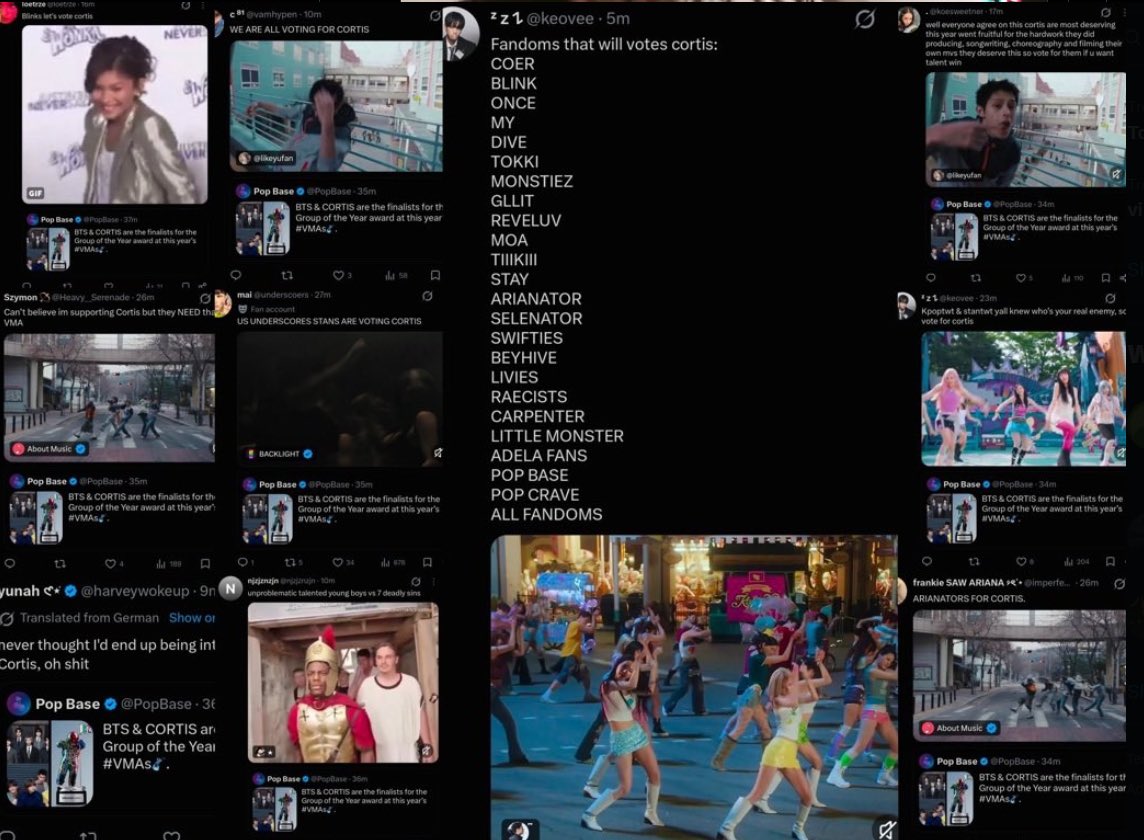The height and width of the screenshot is (840, 1144).
Task: Like Szymon's "Can't believe im supporting Cortis" post
Action: point(110,563)
